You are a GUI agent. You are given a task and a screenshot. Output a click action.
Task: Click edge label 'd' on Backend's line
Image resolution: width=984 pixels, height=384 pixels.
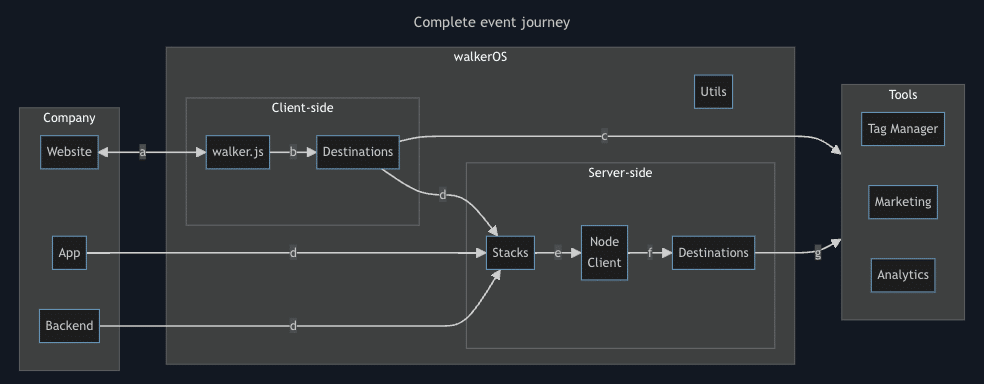(293, 326)
